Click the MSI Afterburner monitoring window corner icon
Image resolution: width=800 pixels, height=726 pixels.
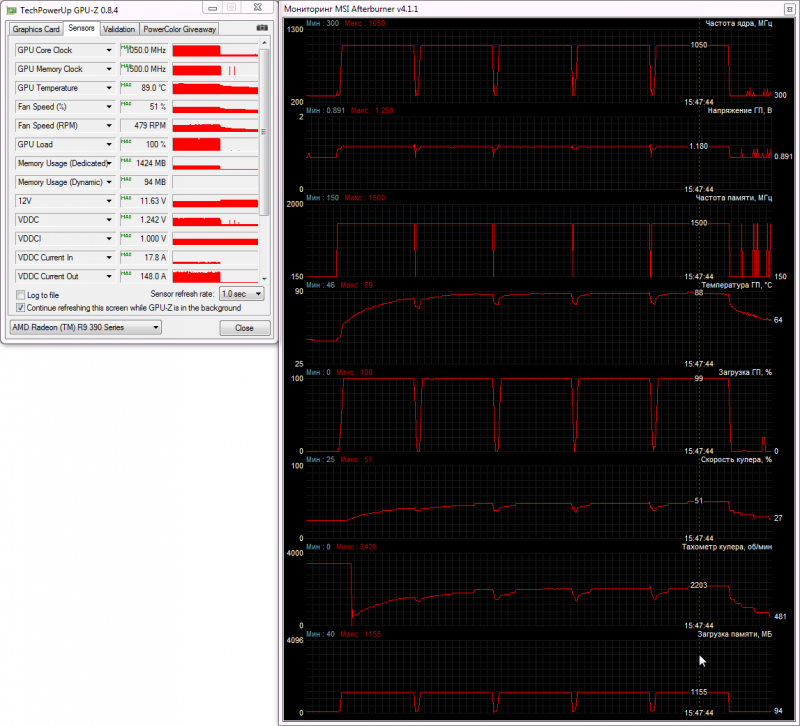click(789, 9)
